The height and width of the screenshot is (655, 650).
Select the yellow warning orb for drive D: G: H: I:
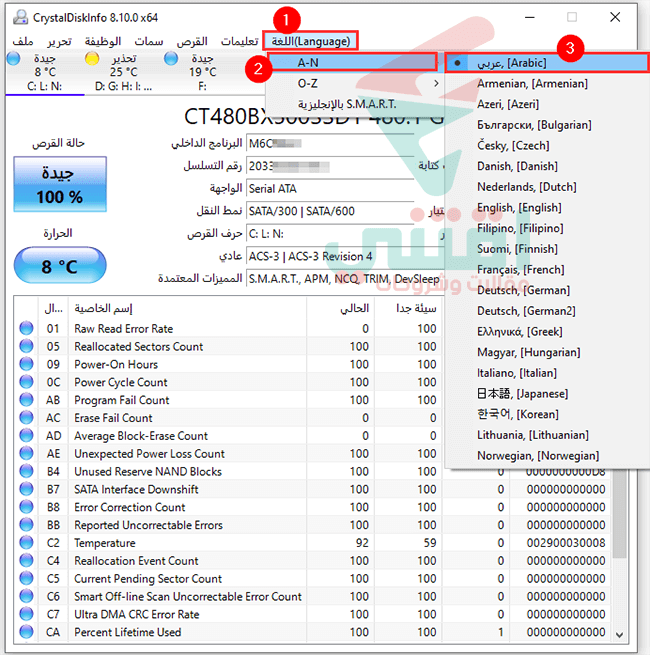[92, 58]
